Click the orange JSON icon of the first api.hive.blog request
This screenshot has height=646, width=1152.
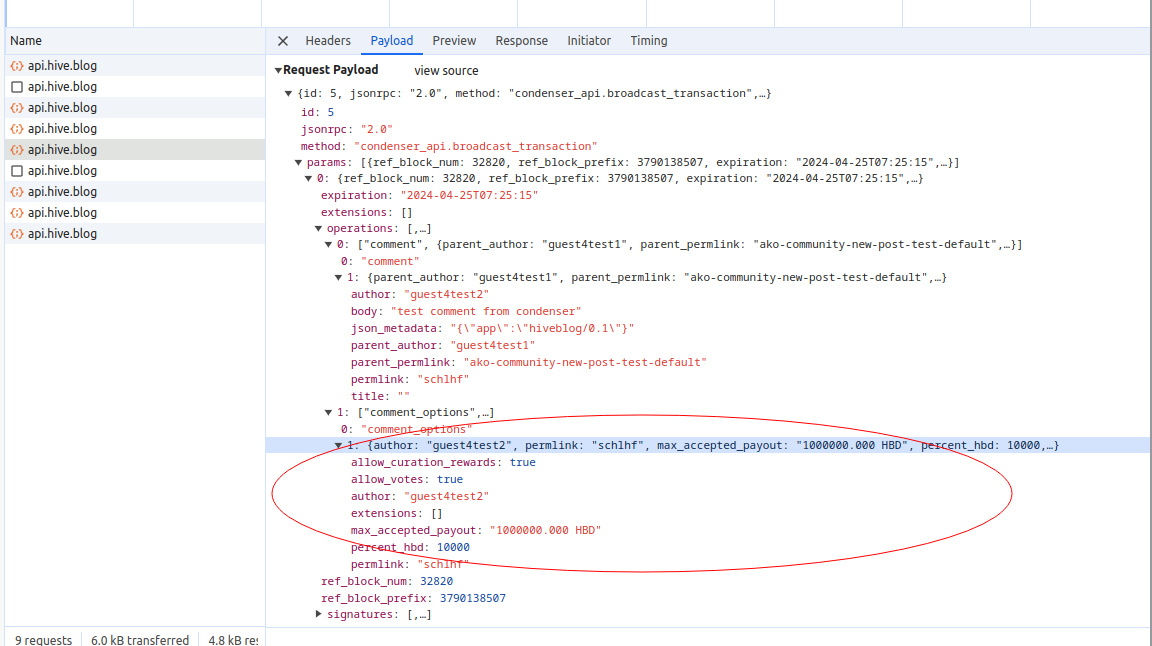pyautogui.click(x=16, y=66)
